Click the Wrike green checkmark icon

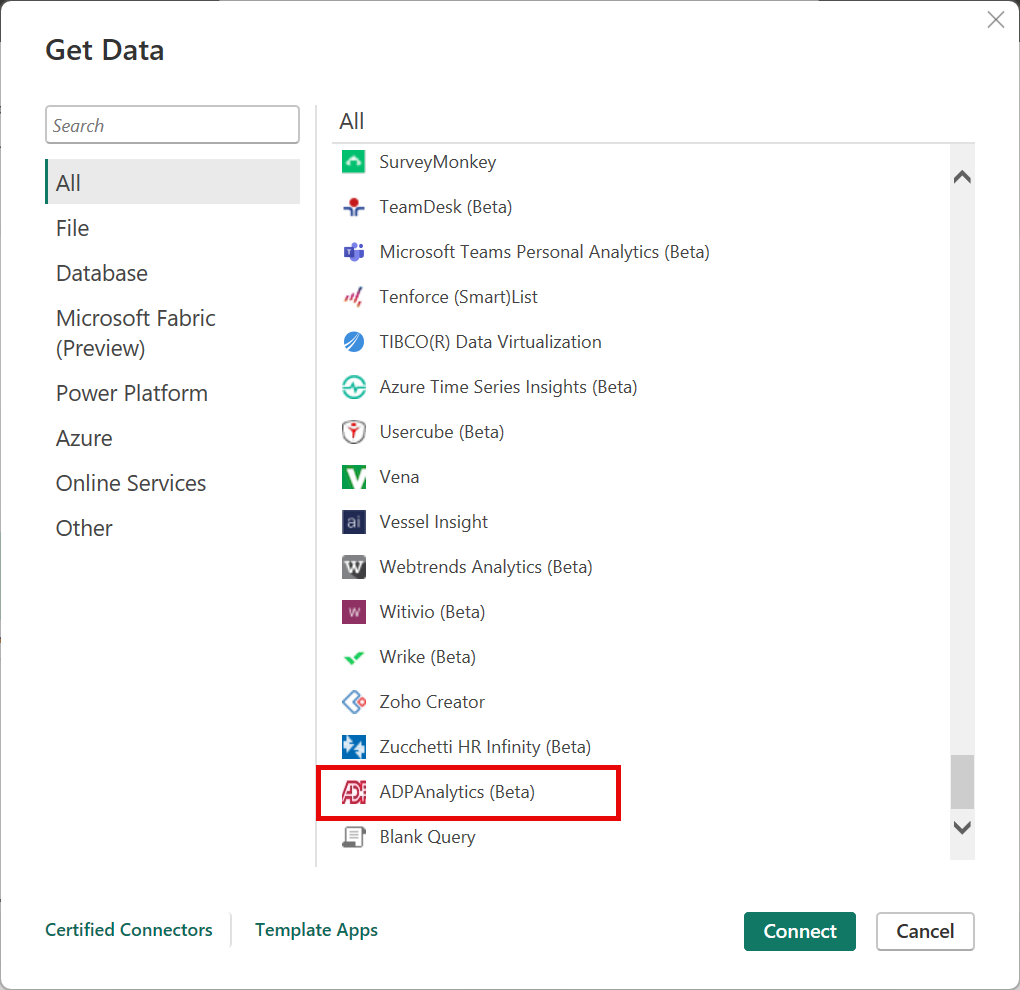pos(353,657)
